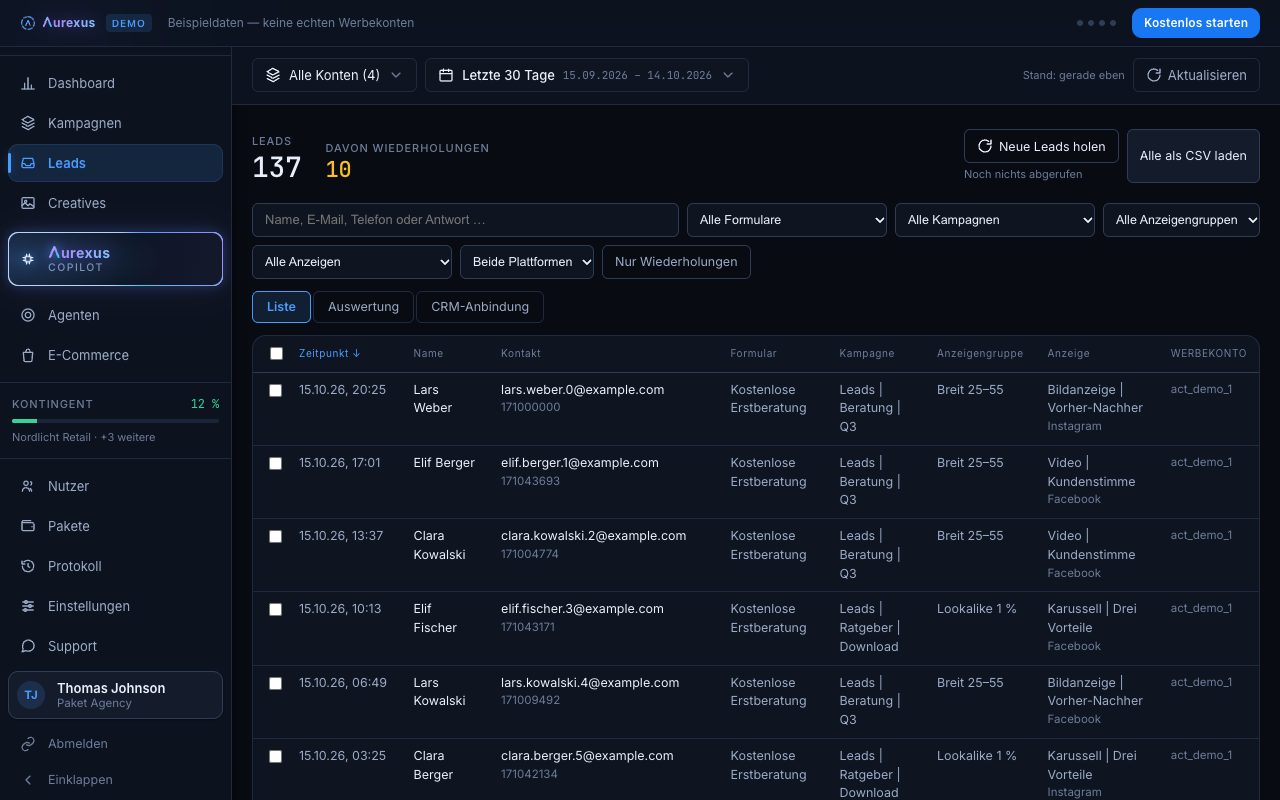
Task: Click the Abmelden link icon
Action: tap(28, 744)
